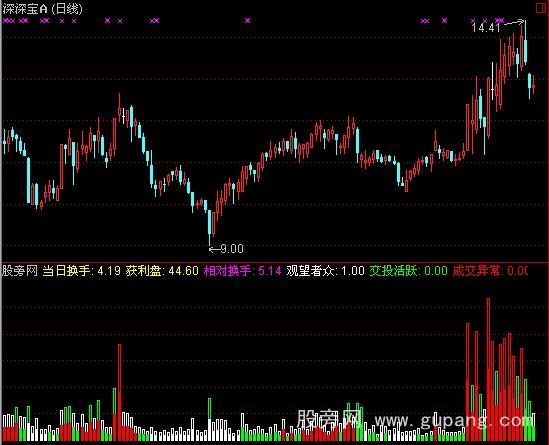Screen dimensions: 549x445
Task: Click the 相对换手: 5.14 indicator value
Action: [x=243, y=271]
